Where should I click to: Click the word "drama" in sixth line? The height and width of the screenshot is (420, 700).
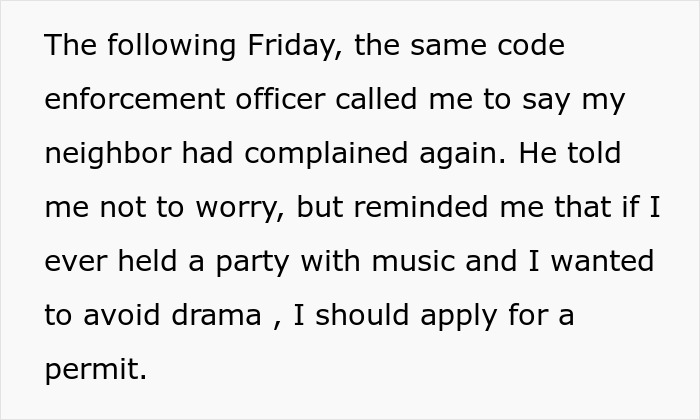click(x=217, y=315)
